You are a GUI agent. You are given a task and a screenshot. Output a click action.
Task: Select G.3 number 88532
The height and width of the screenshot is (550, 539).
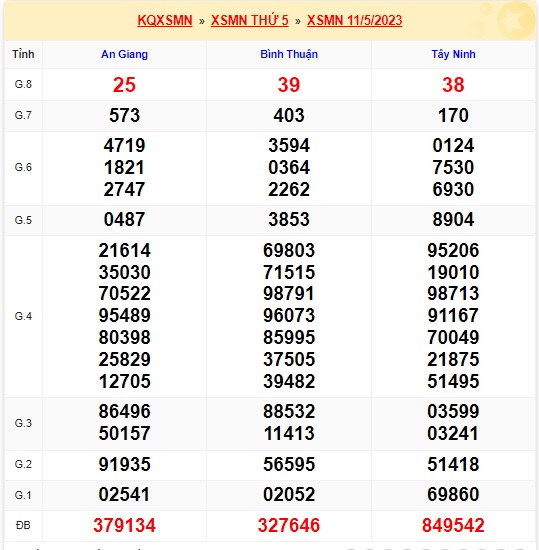click(x=289, y=411)
